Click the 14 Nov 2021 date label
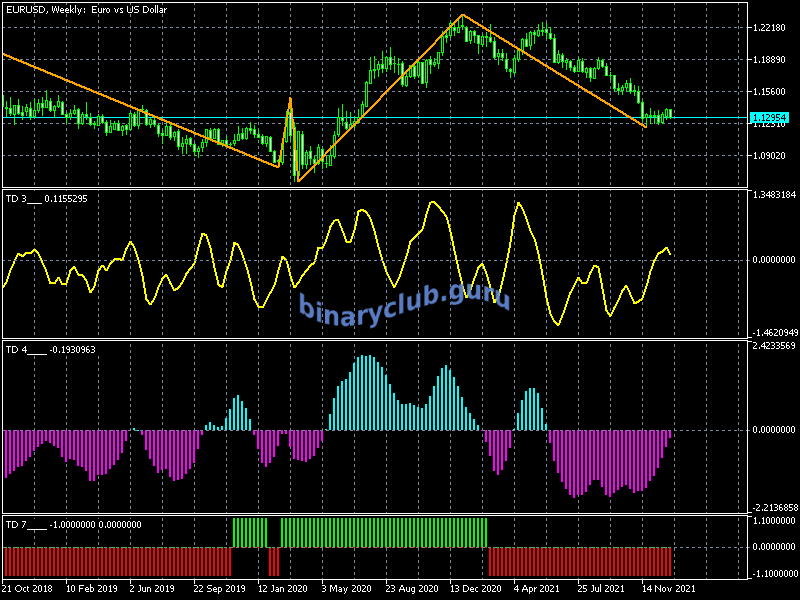 [668, 589]
